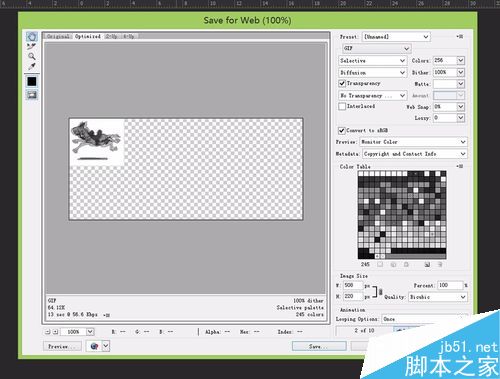Click the Preview button

click(x=62, y=346)
